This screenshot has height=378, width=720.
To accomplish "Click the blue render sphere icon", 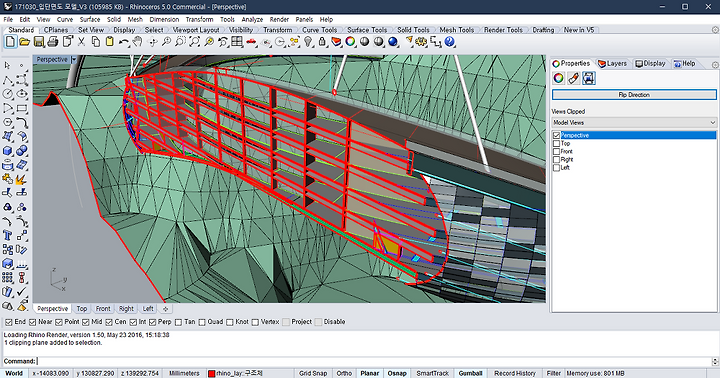I will click(393, 42).
